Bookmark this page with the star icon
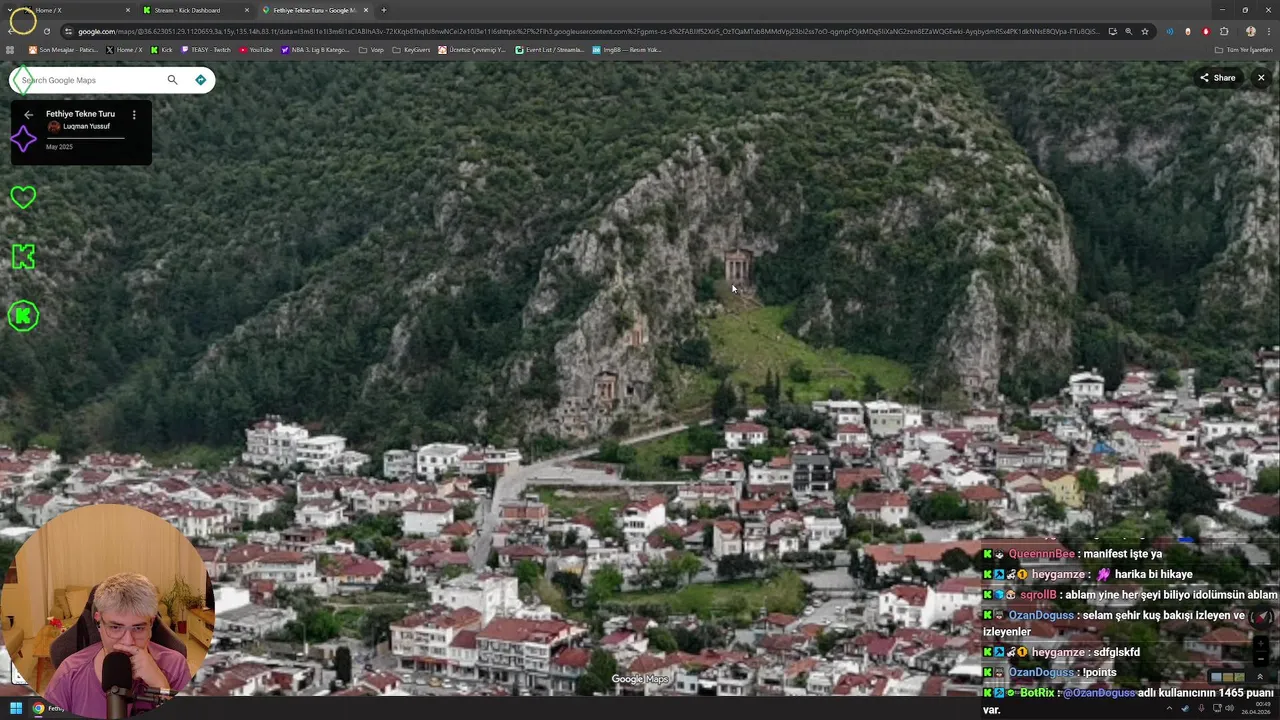 (1145, 31)
